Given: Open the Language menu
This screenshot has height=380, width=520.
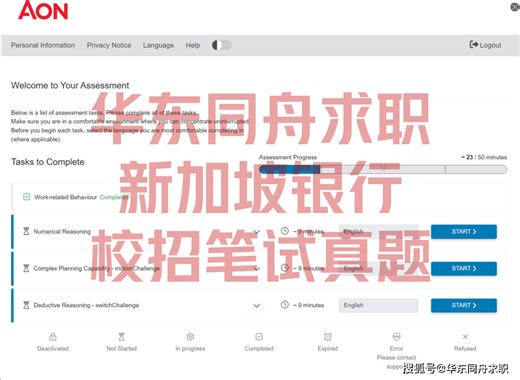Looking at the screenshot, I should tap(158, 45).
